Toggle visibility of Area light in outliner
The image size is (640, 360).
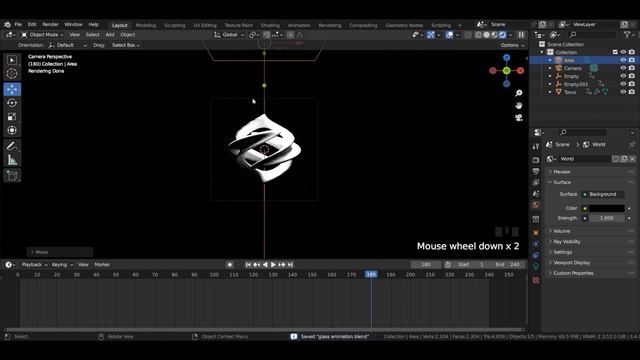(x=623, y=60)
